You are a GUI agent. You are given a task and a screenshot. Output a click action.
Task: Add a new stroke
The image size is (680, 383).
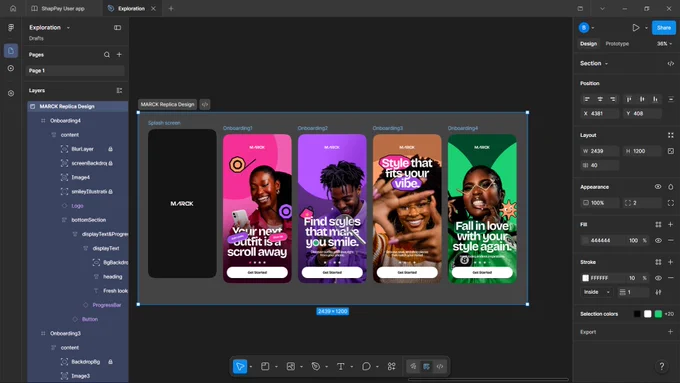tap(670, 262)
